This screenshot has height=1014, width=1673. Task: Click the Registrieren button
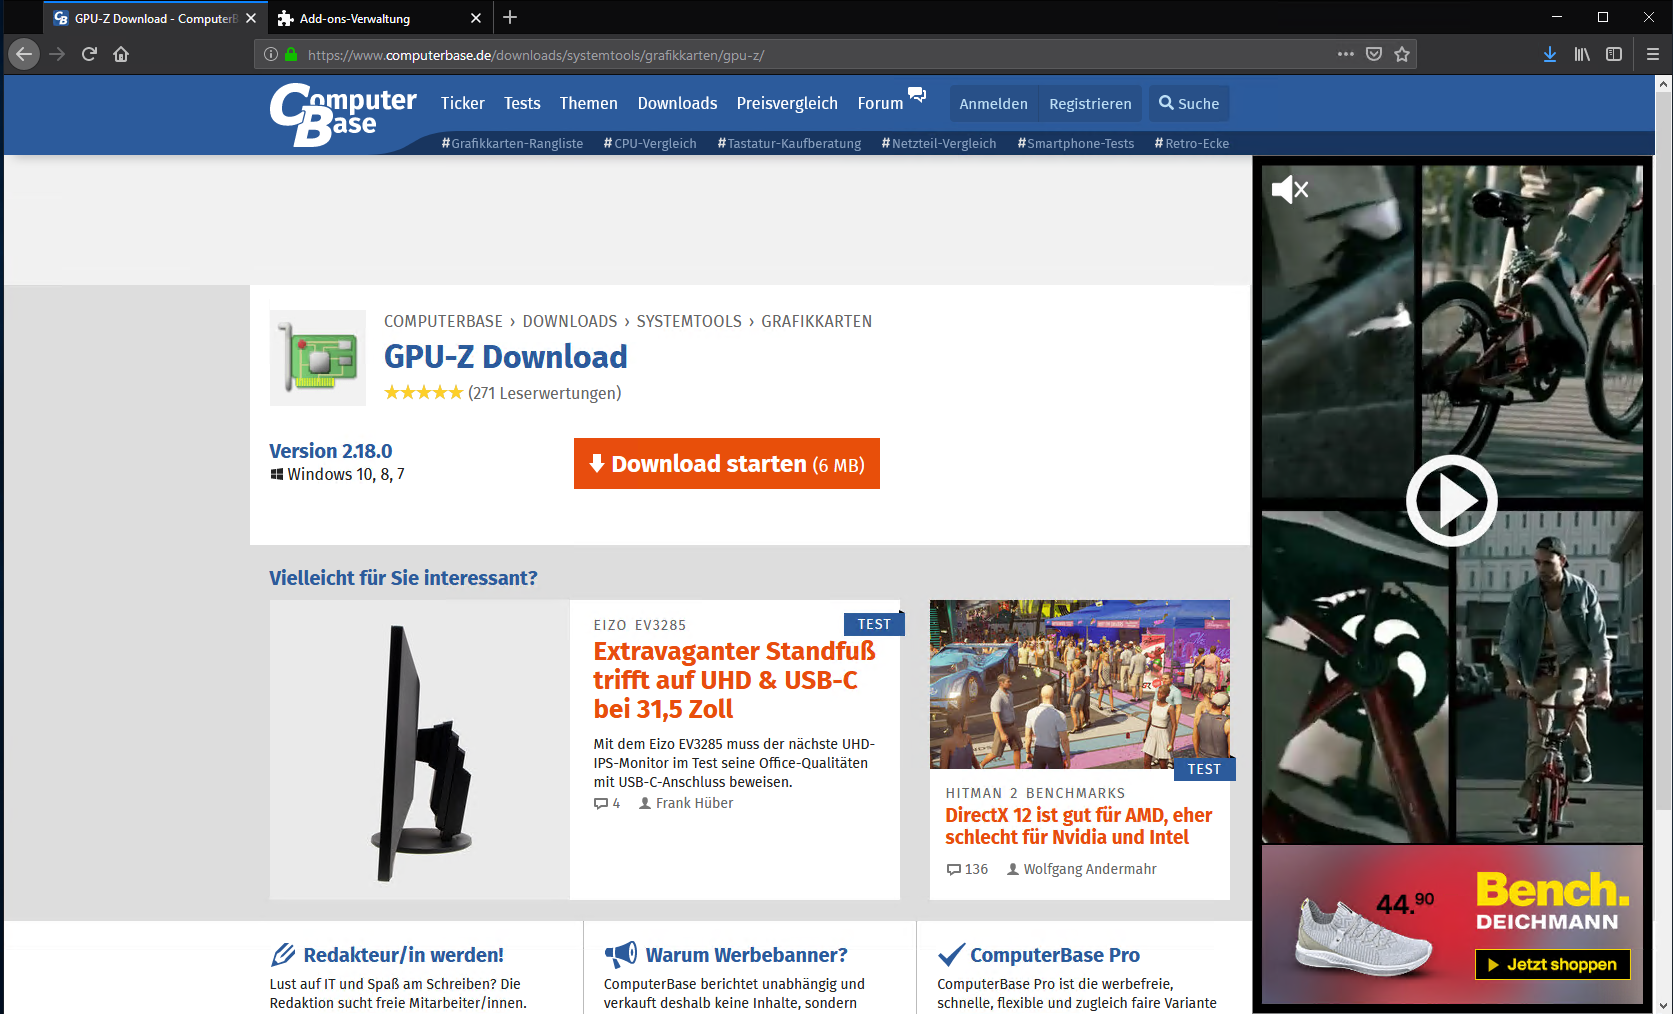pyautogui.click(x=1090, y=104)
